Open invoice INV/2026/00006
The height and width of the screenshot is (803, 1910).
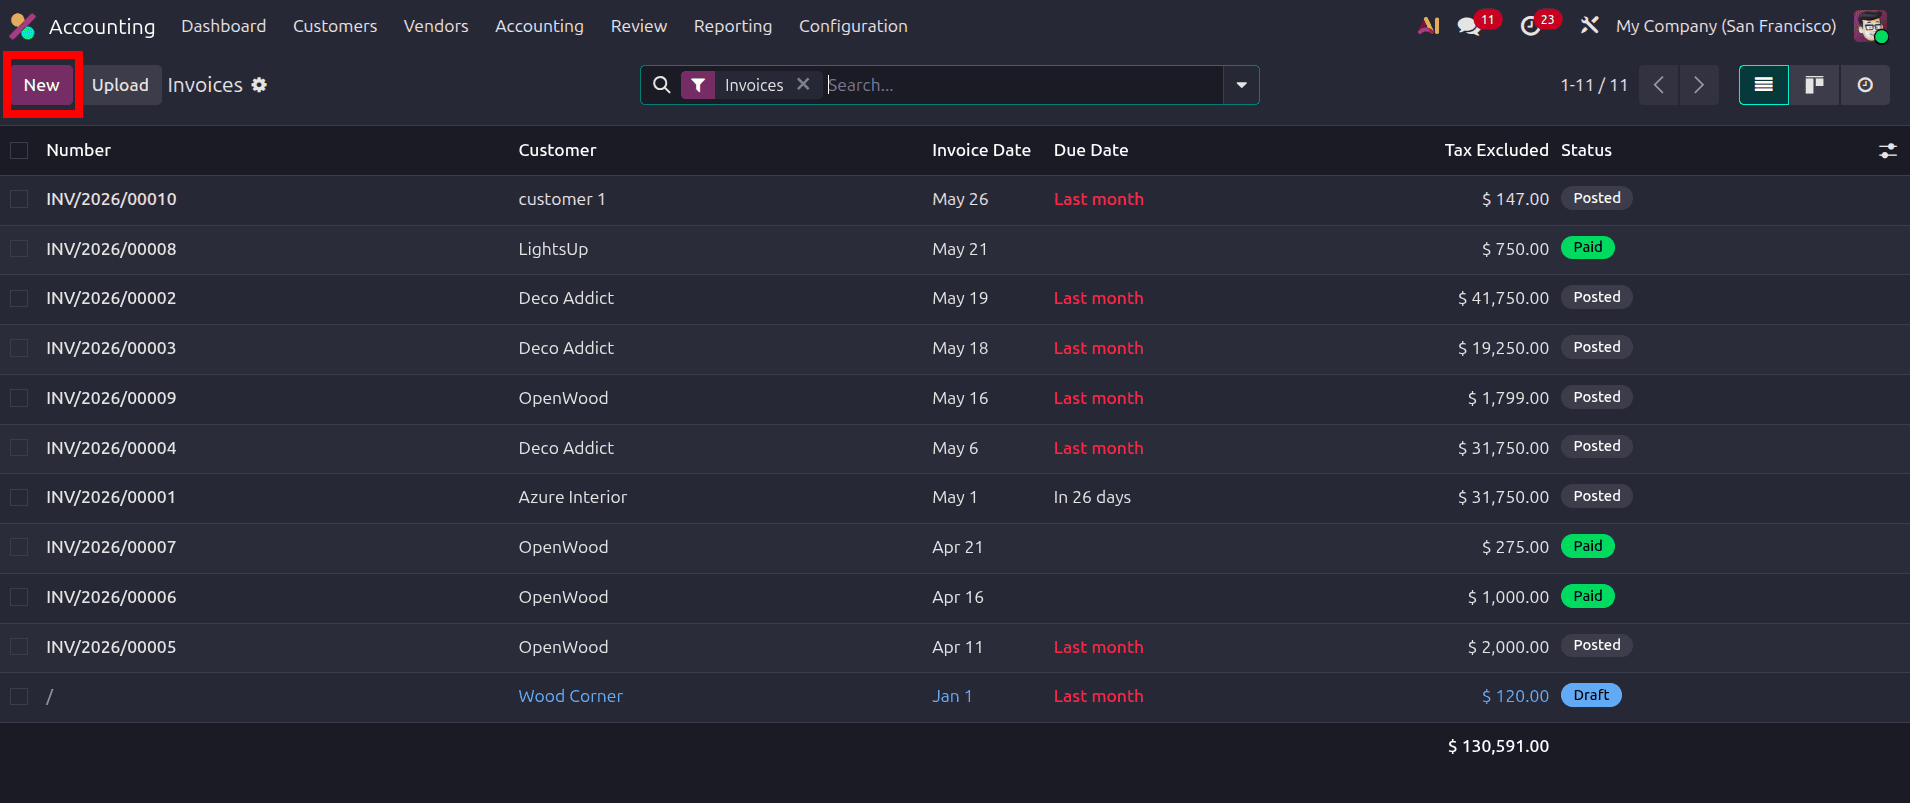pyautogui.click(x=111, y=597)
